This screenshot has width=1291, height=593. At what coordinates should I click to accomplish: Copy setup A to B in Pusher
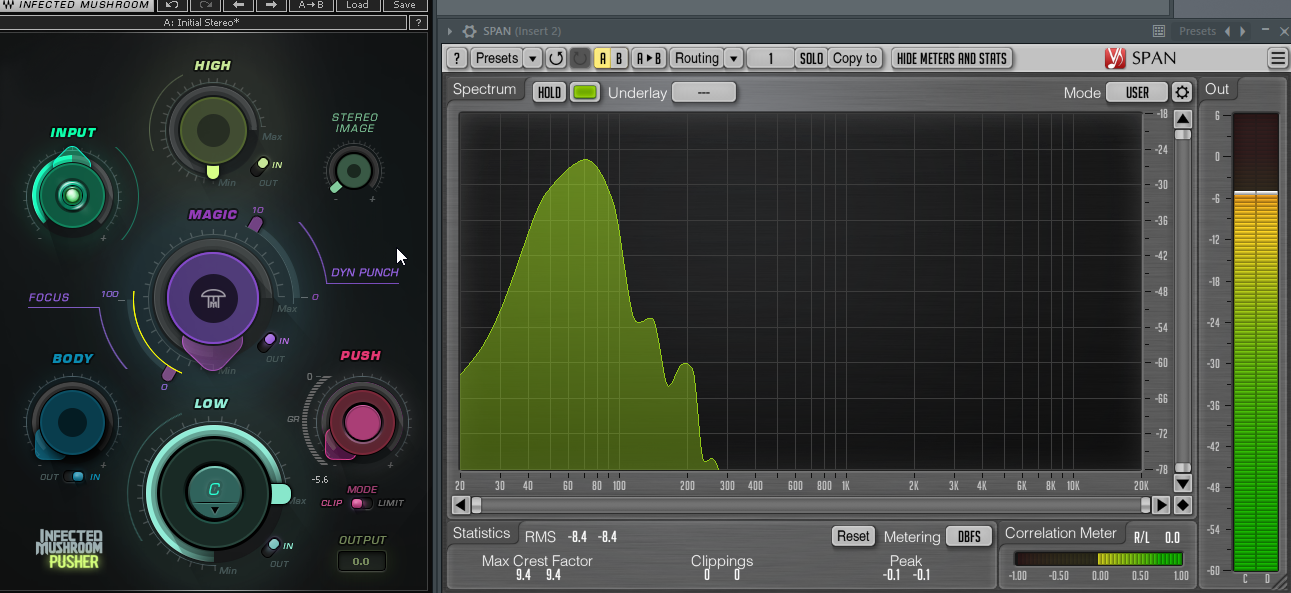(312, 5)
